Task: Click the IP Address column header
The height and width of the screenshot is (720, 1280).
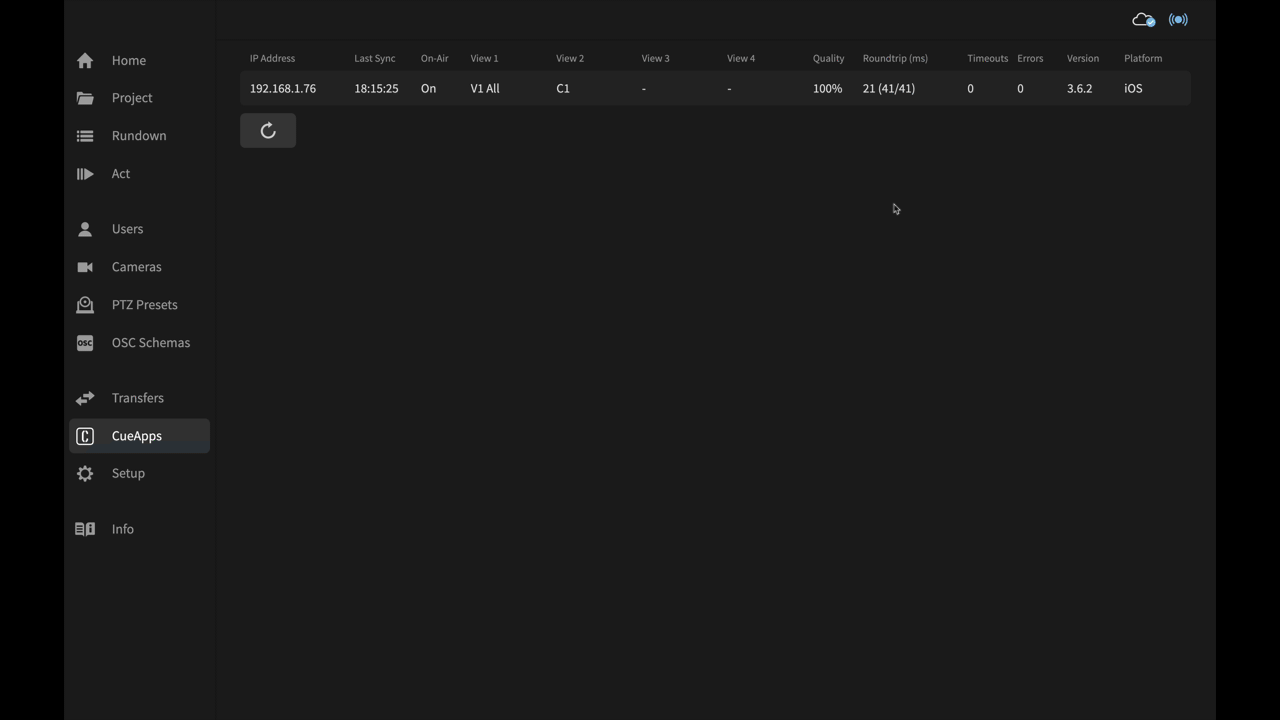Action: pyautogui.click(x=272, y=58)
